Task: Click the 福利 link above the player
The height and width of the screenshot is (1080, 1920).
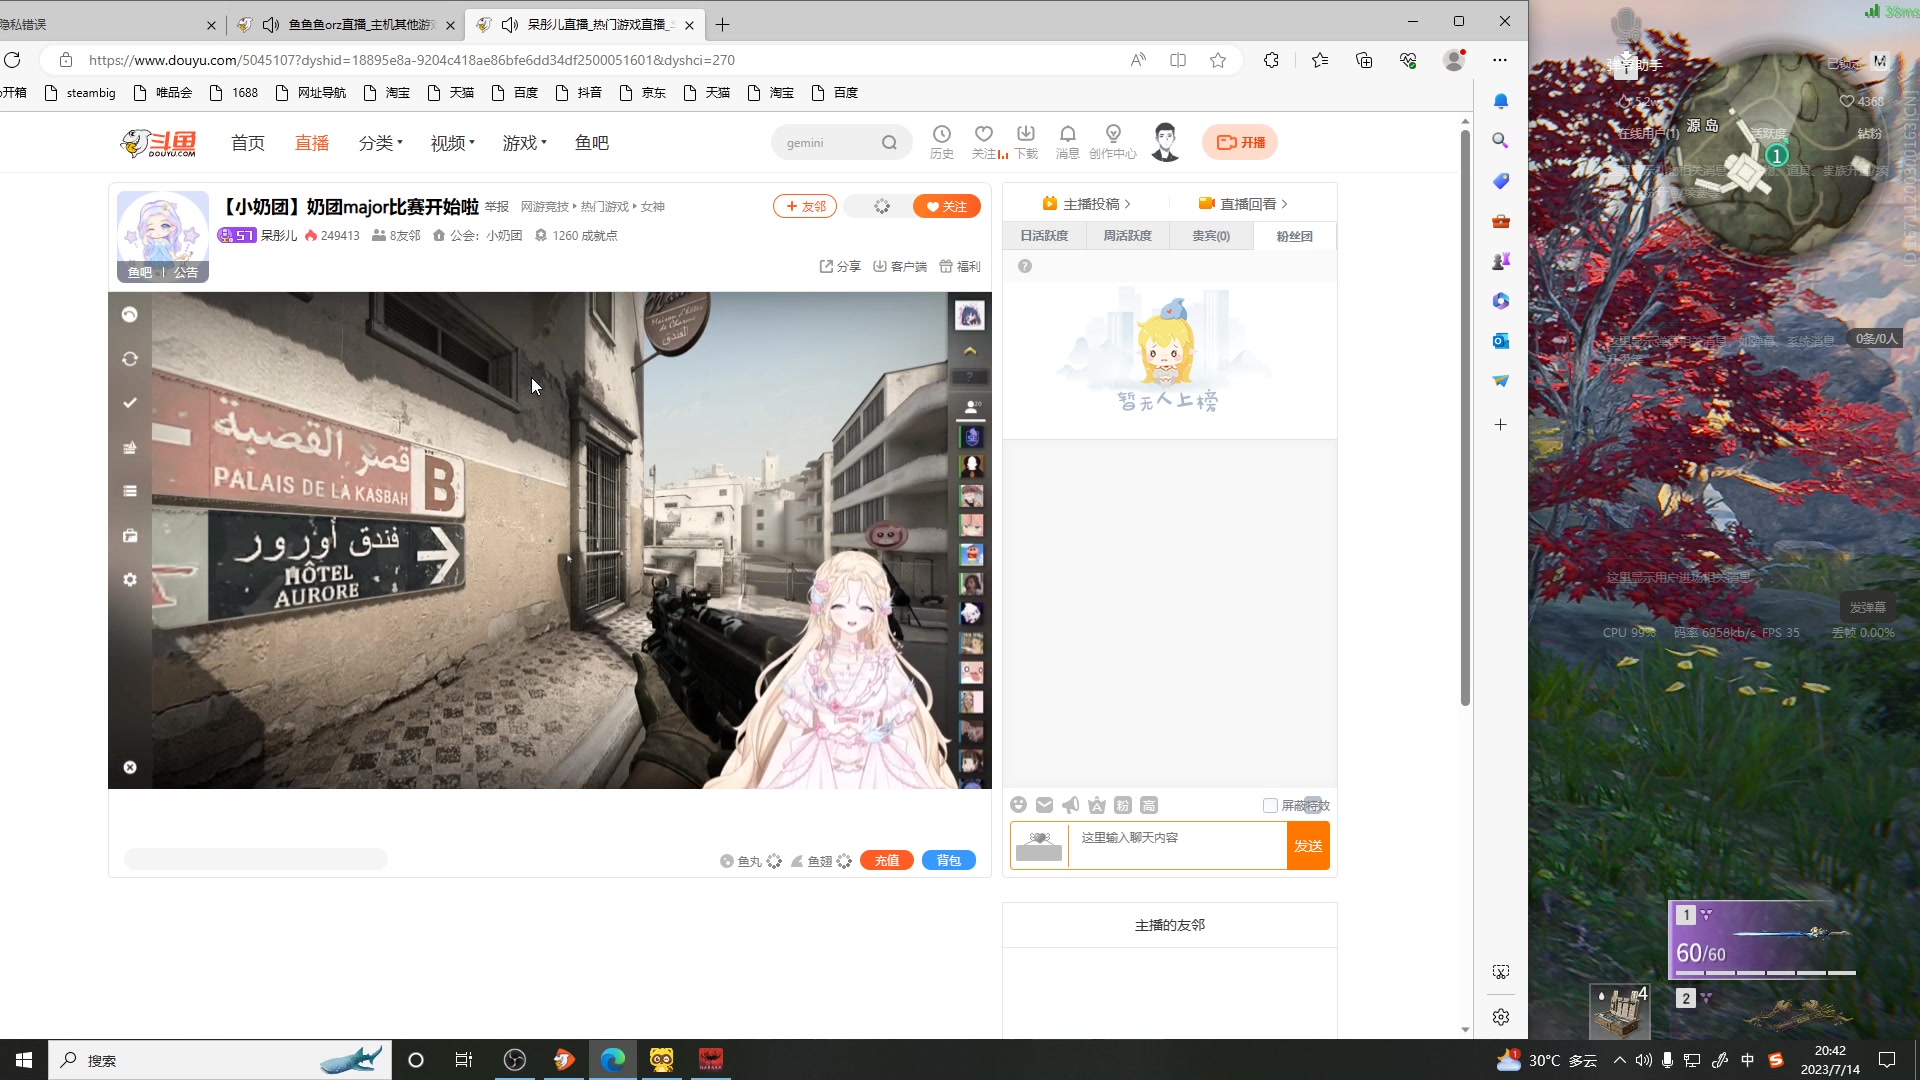Action: point(960,266)
